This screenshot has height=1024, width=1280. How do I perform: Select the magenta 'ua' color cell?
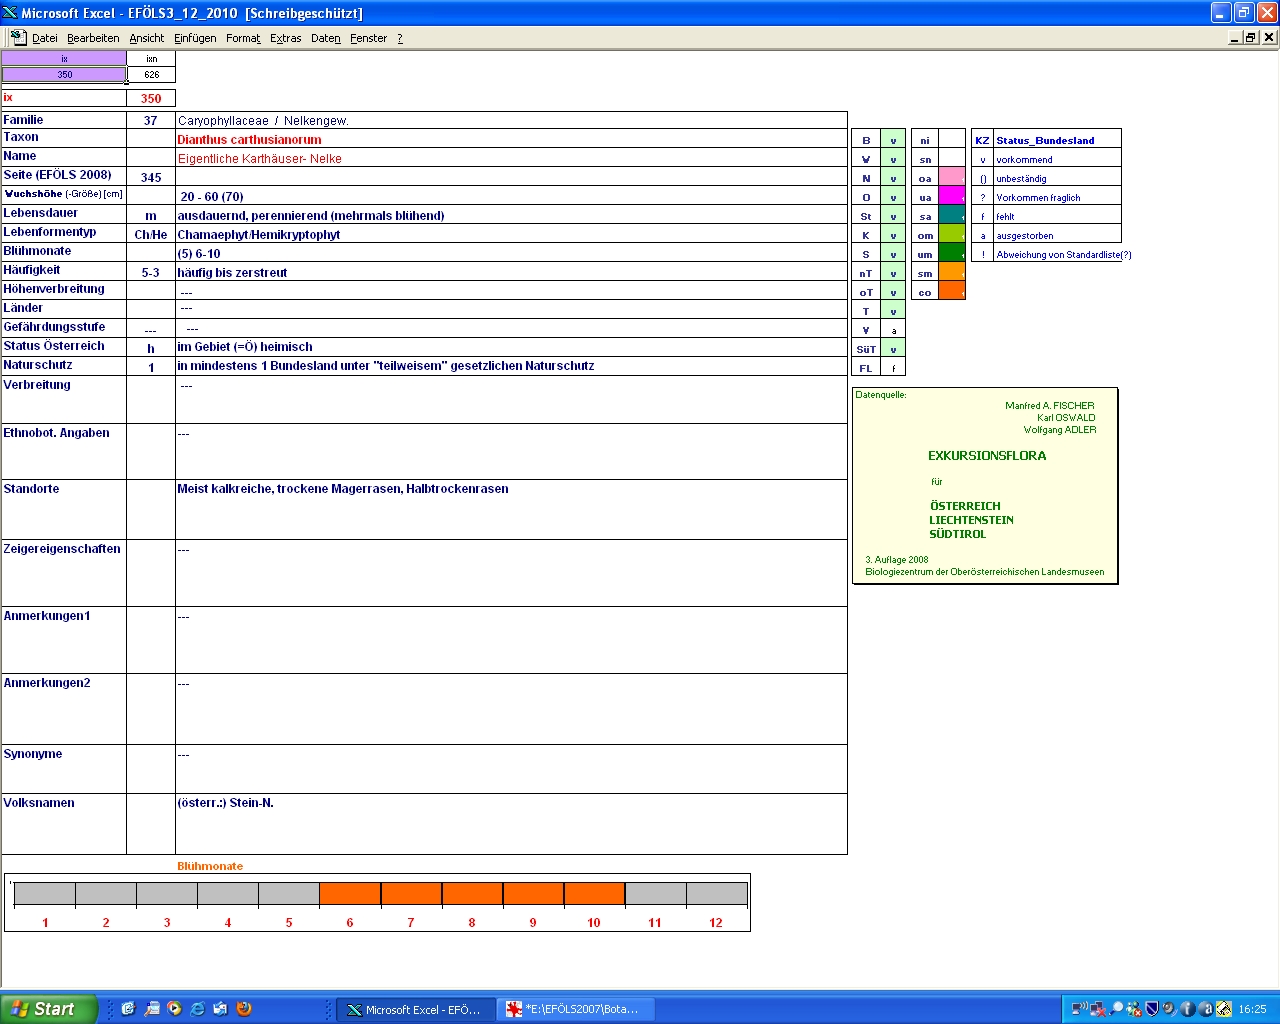pos(951,197)
